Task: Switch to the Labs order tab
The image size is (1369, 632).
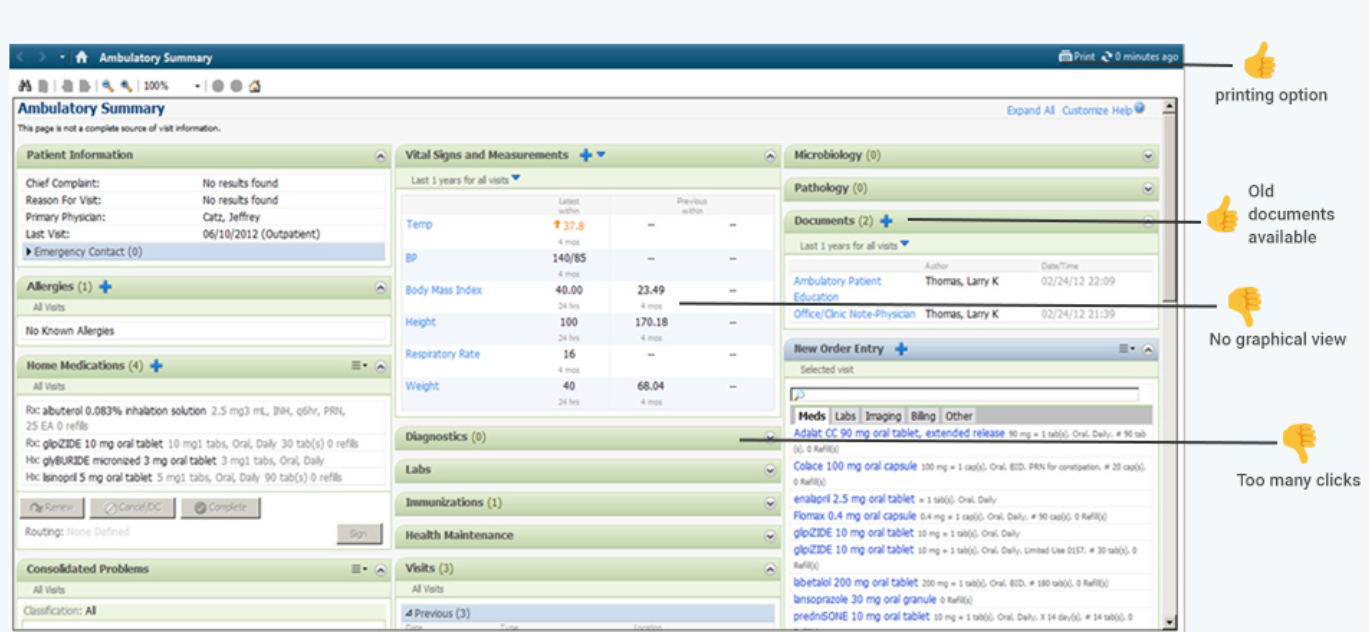Action: (x=845, y=416)
